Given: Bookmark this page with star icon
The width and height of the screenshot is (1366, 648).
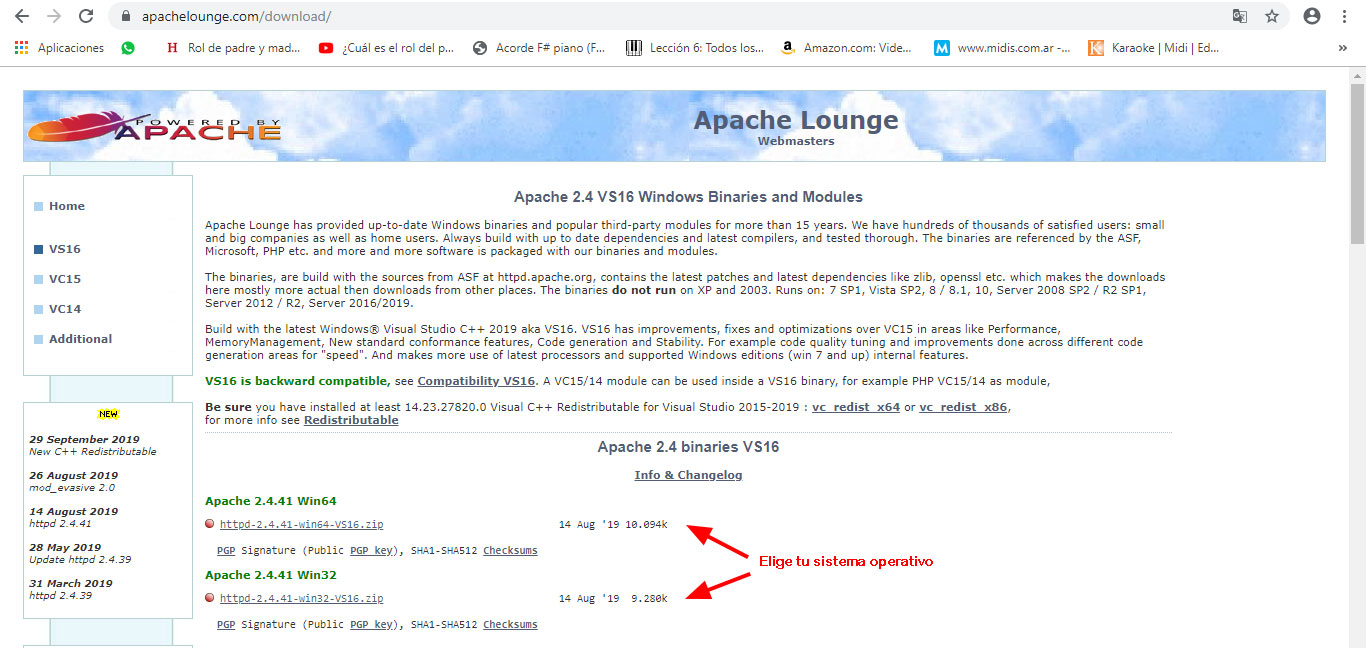Looking at the screenshot, I should pos(1272,17).
